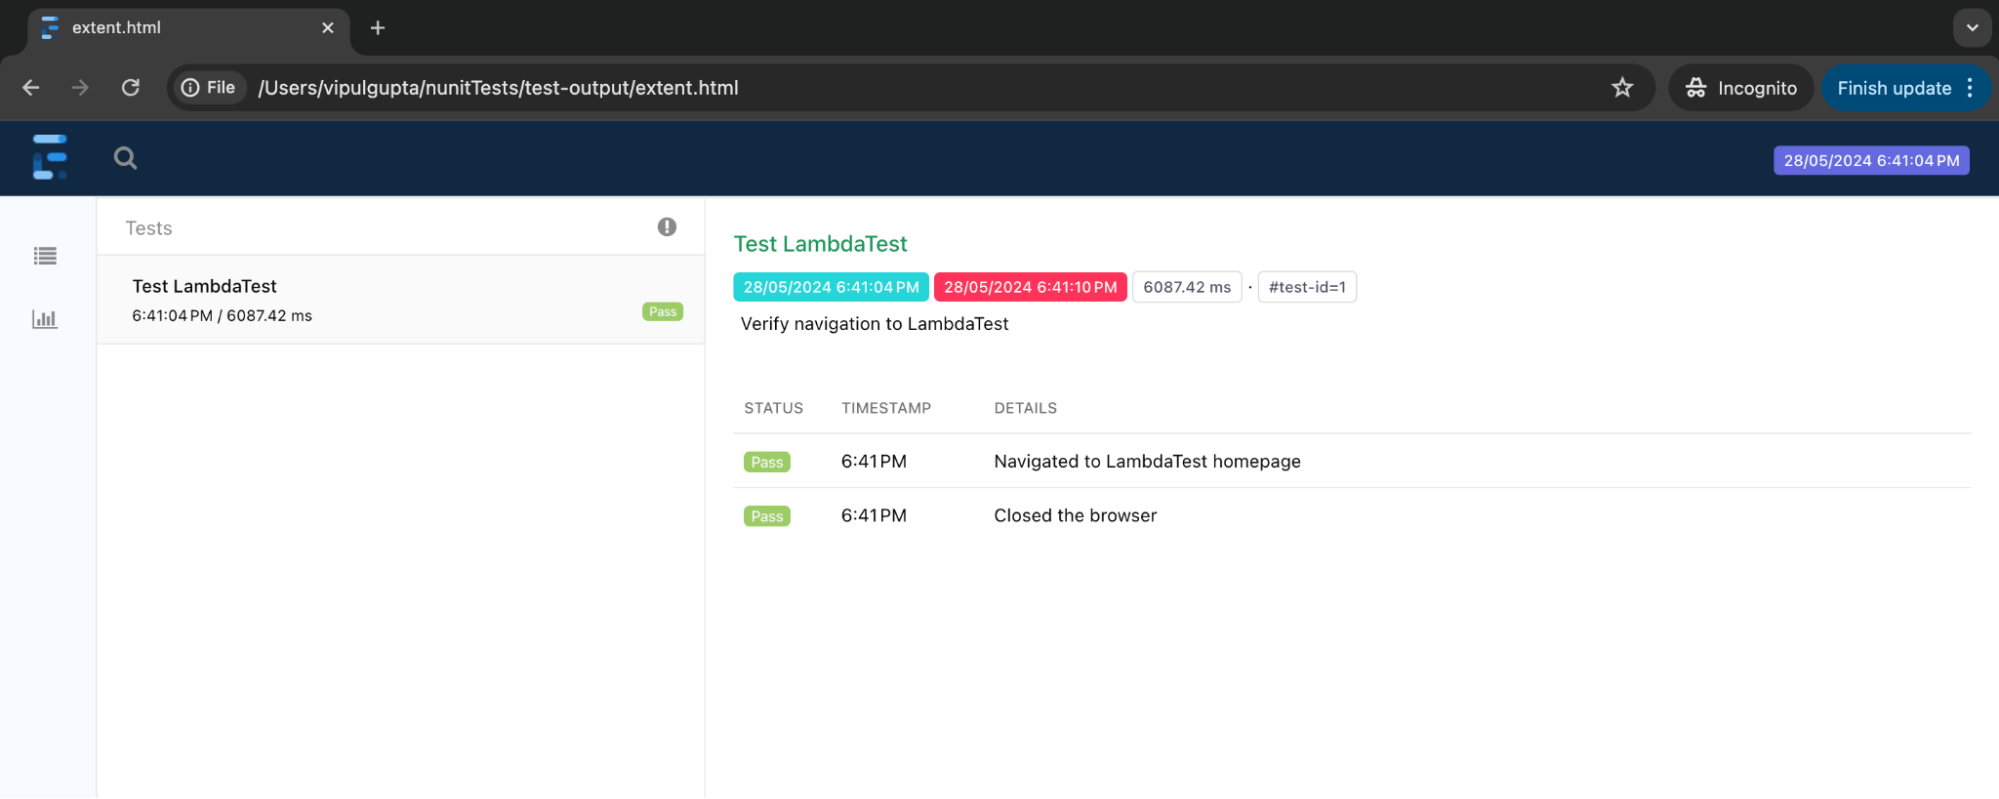Click the Test LambdaTest green heading

[x=820, y=244]
